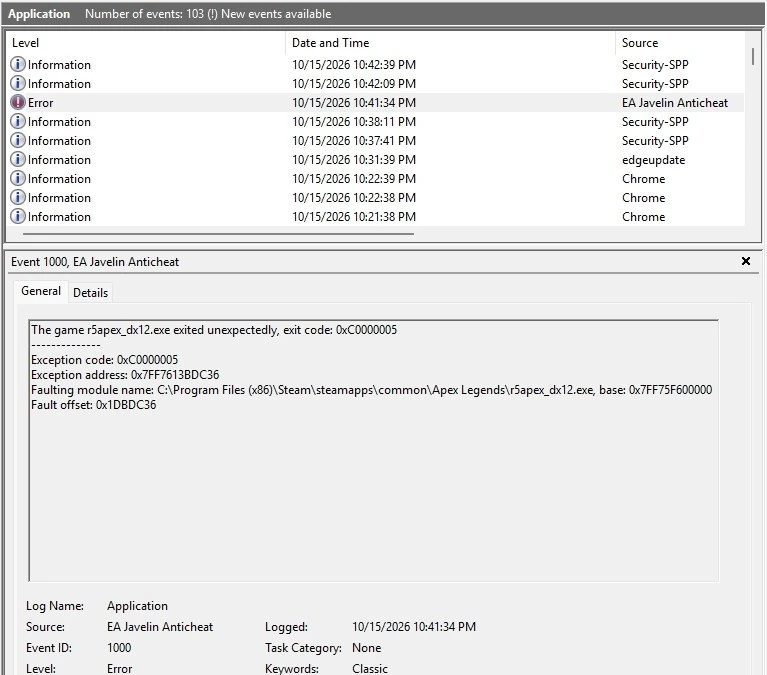Select the Error row at 10:41:34 PM
Viewport: 767px width, 675px height.
coord(376,103)
